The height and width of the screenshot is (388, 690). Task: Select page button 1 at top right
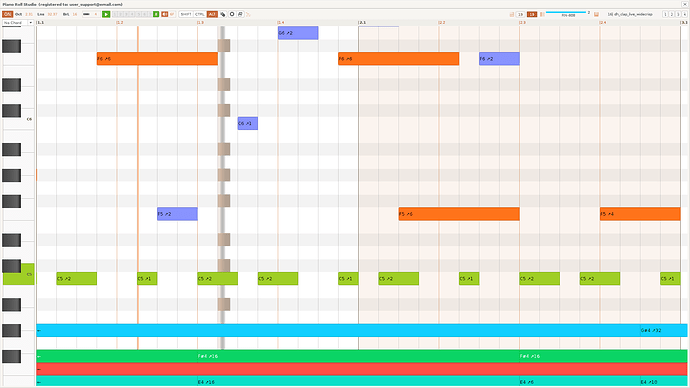665,15
